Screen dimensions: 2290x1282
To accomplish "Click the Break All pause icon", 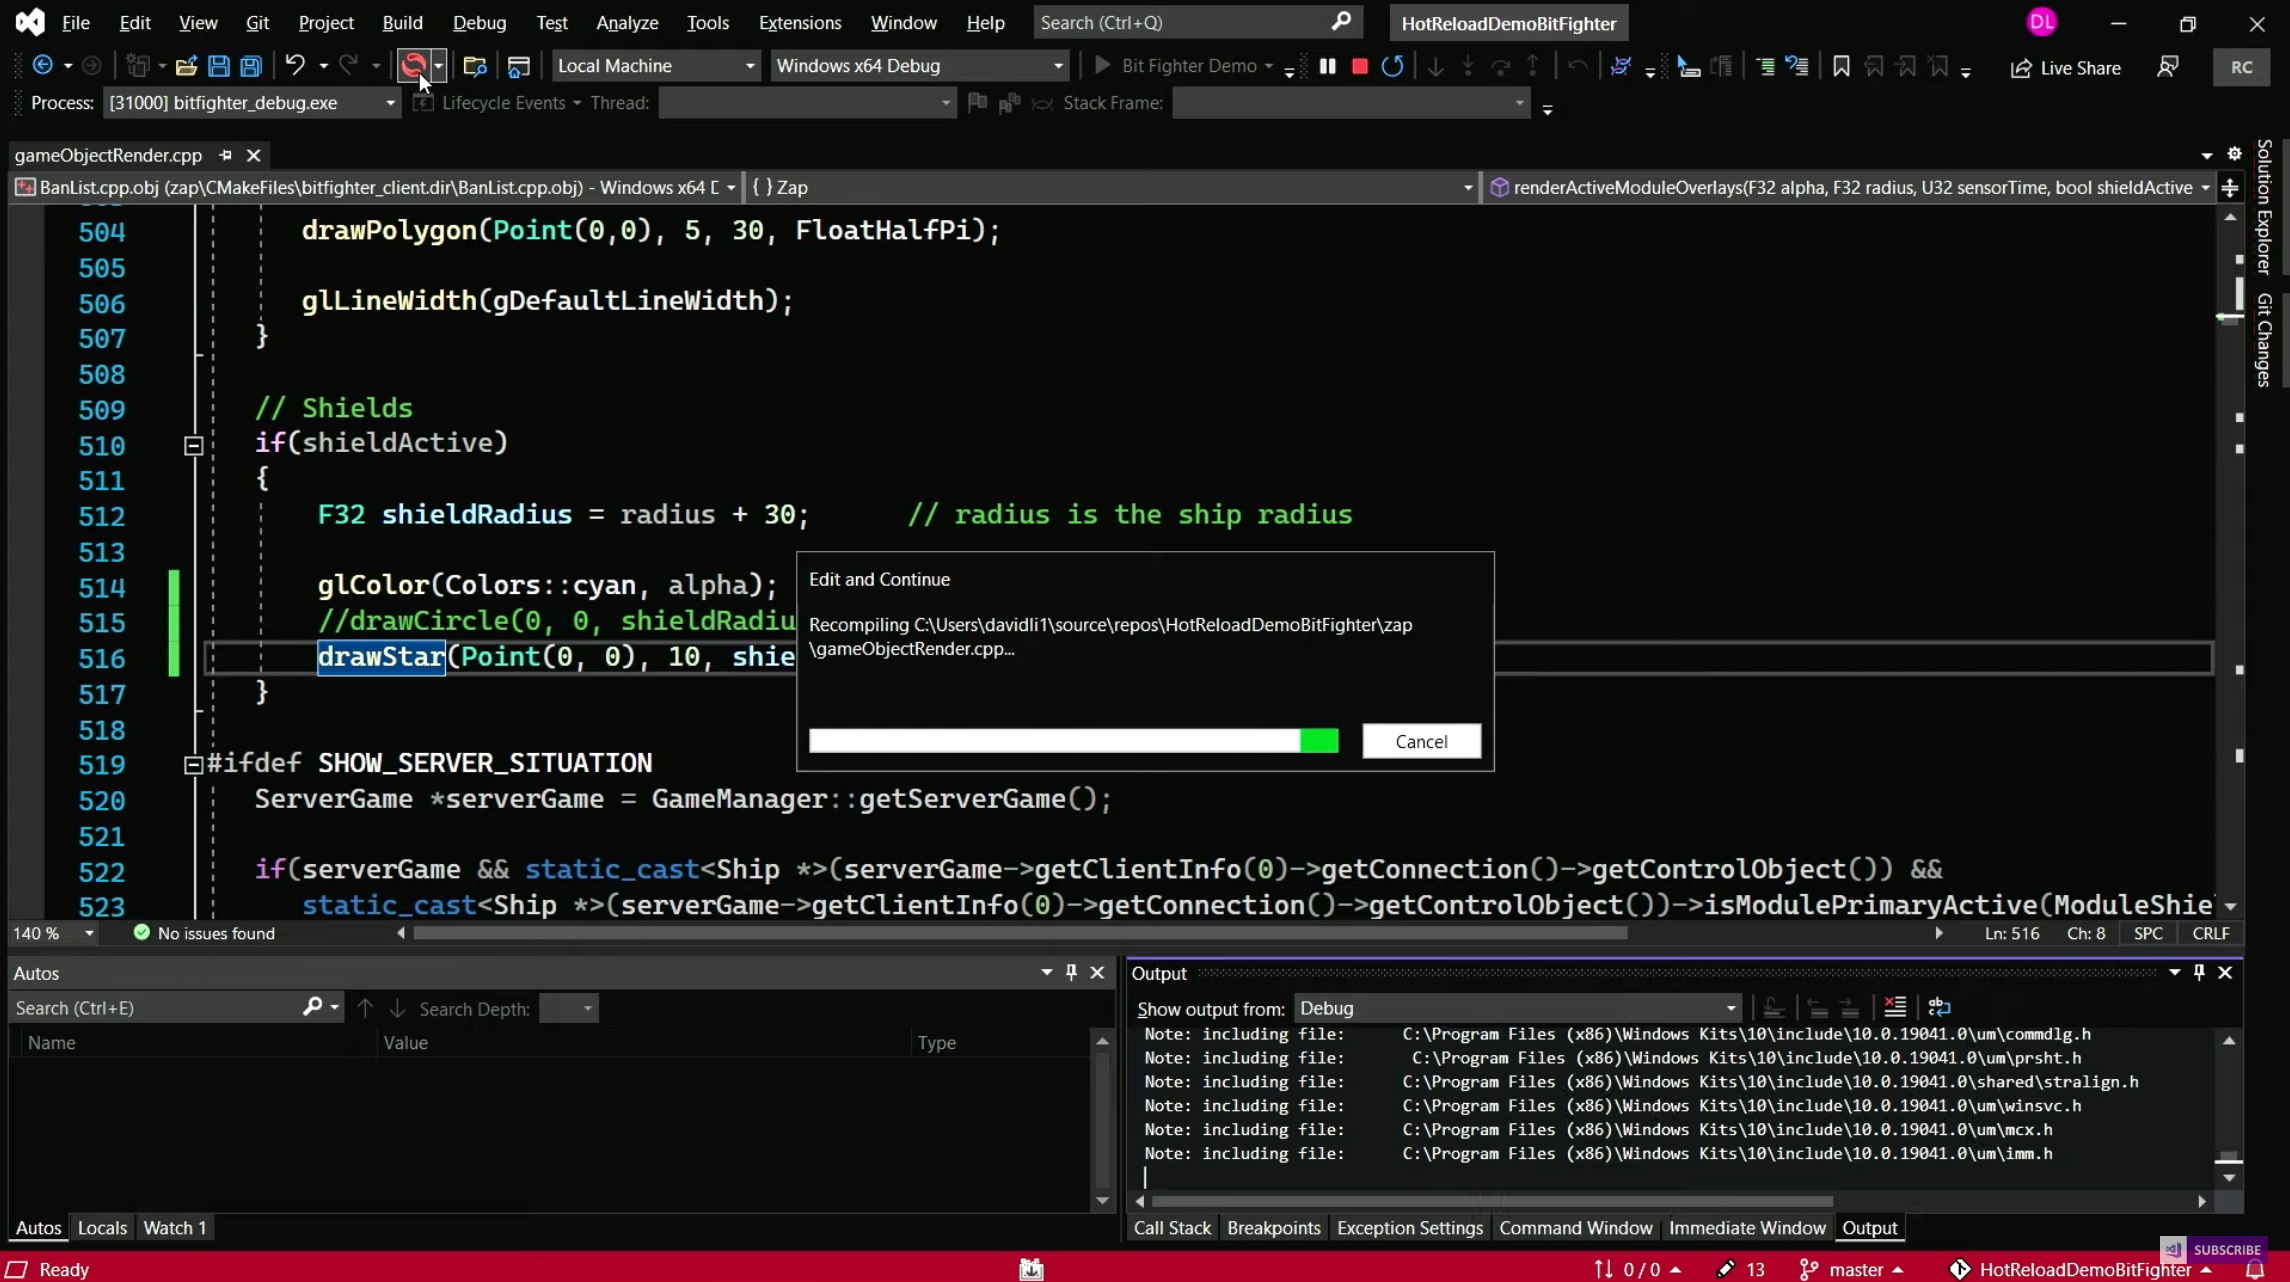I will click(x=1327, y=66).
